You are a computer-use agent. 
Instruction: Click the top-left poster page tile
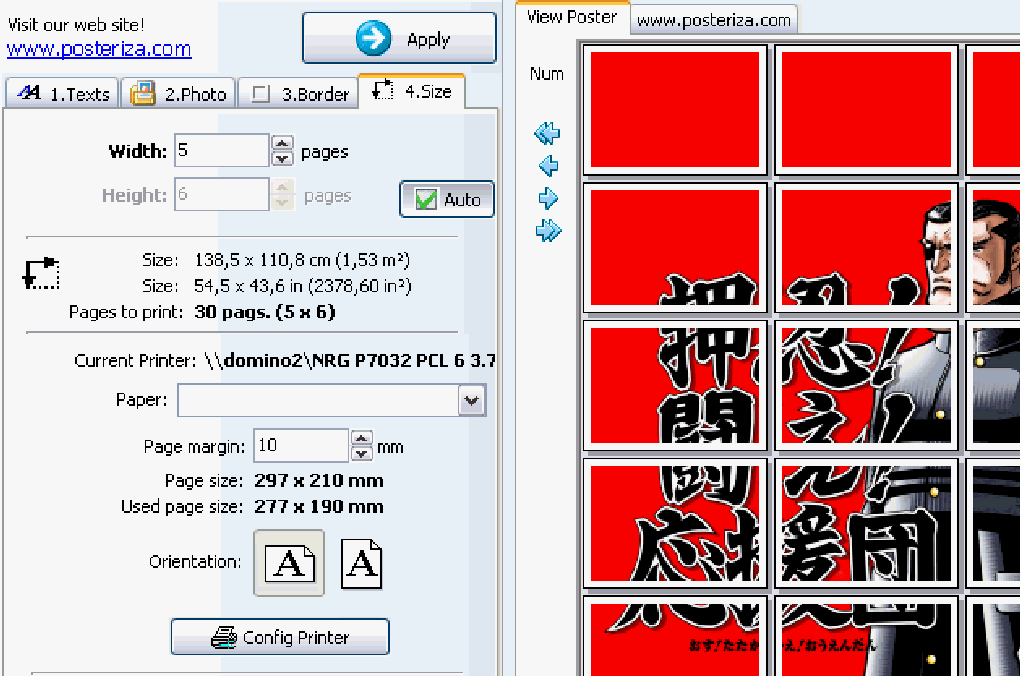(x=675, y=110)
